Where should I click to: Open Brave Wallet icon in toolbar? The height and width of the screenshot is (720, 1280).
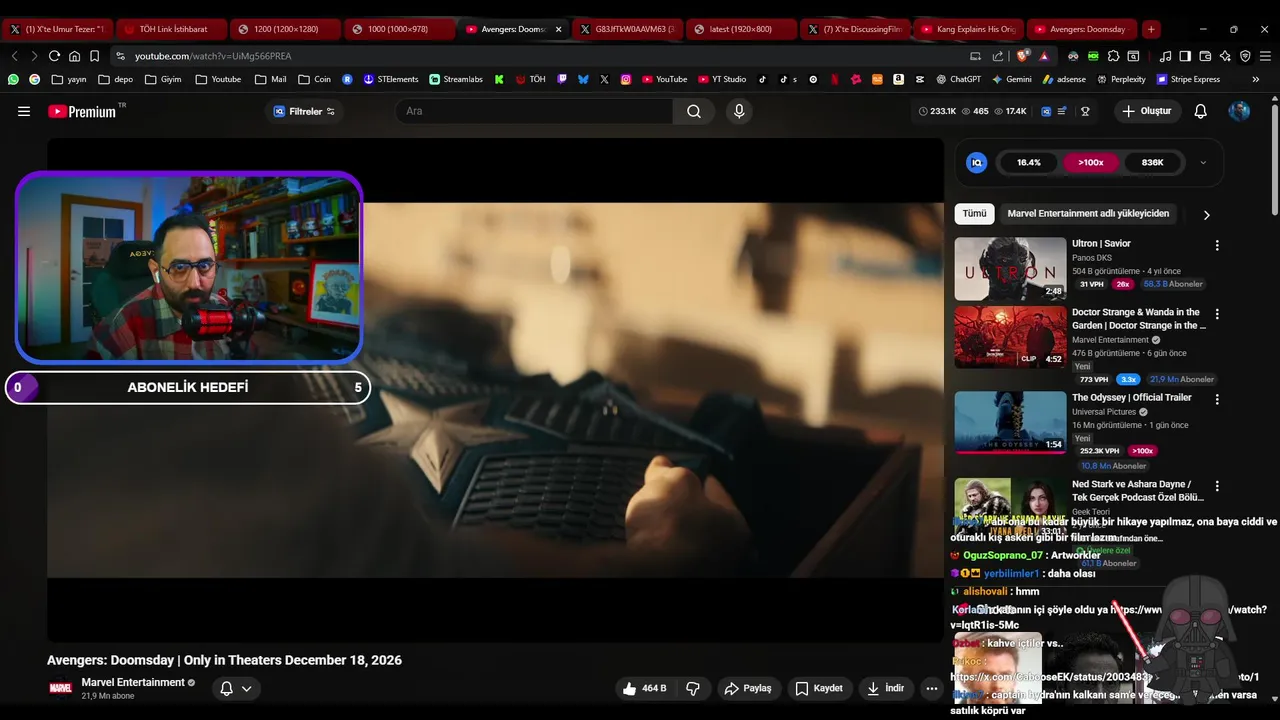[x=1205, y=56]
